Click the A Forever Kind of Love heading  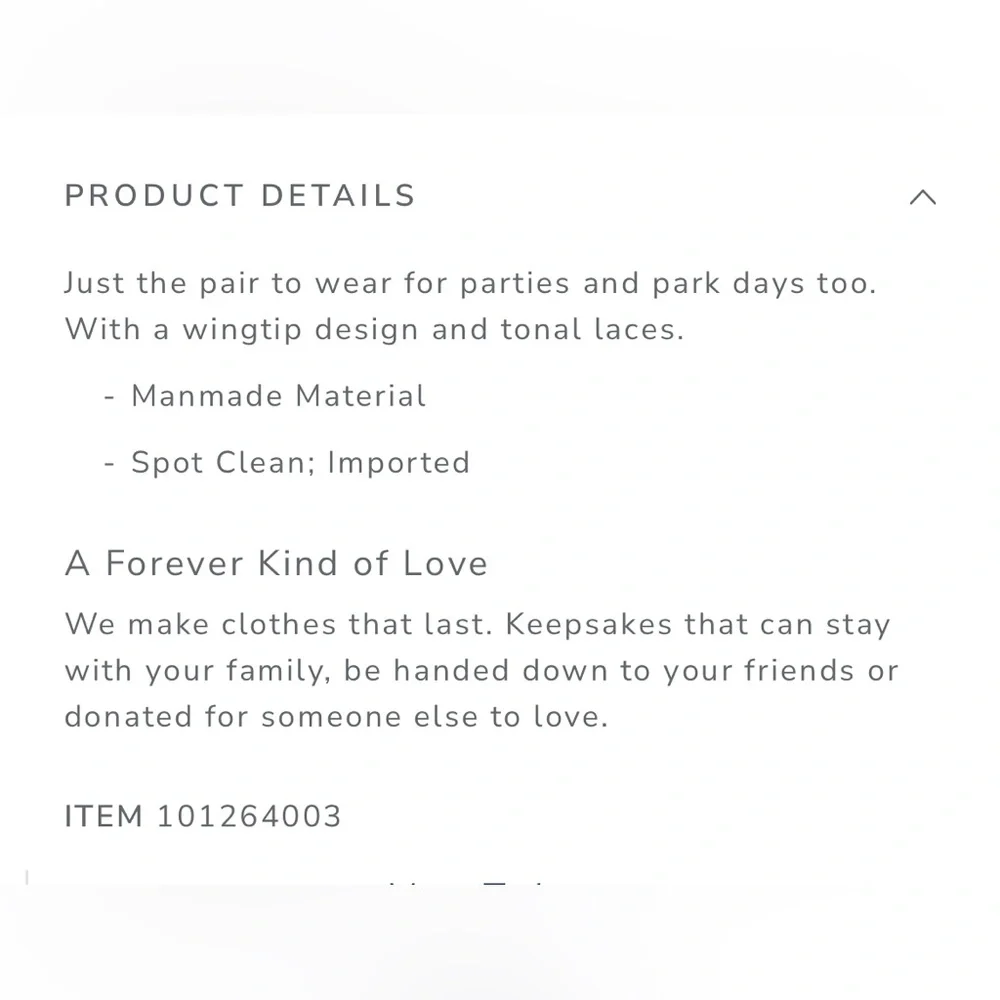(276, 564)
